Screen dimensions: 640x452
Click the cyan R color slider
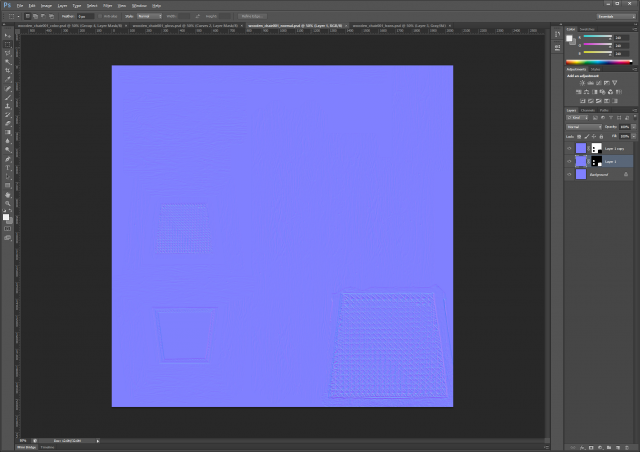(x=598, y=37)
